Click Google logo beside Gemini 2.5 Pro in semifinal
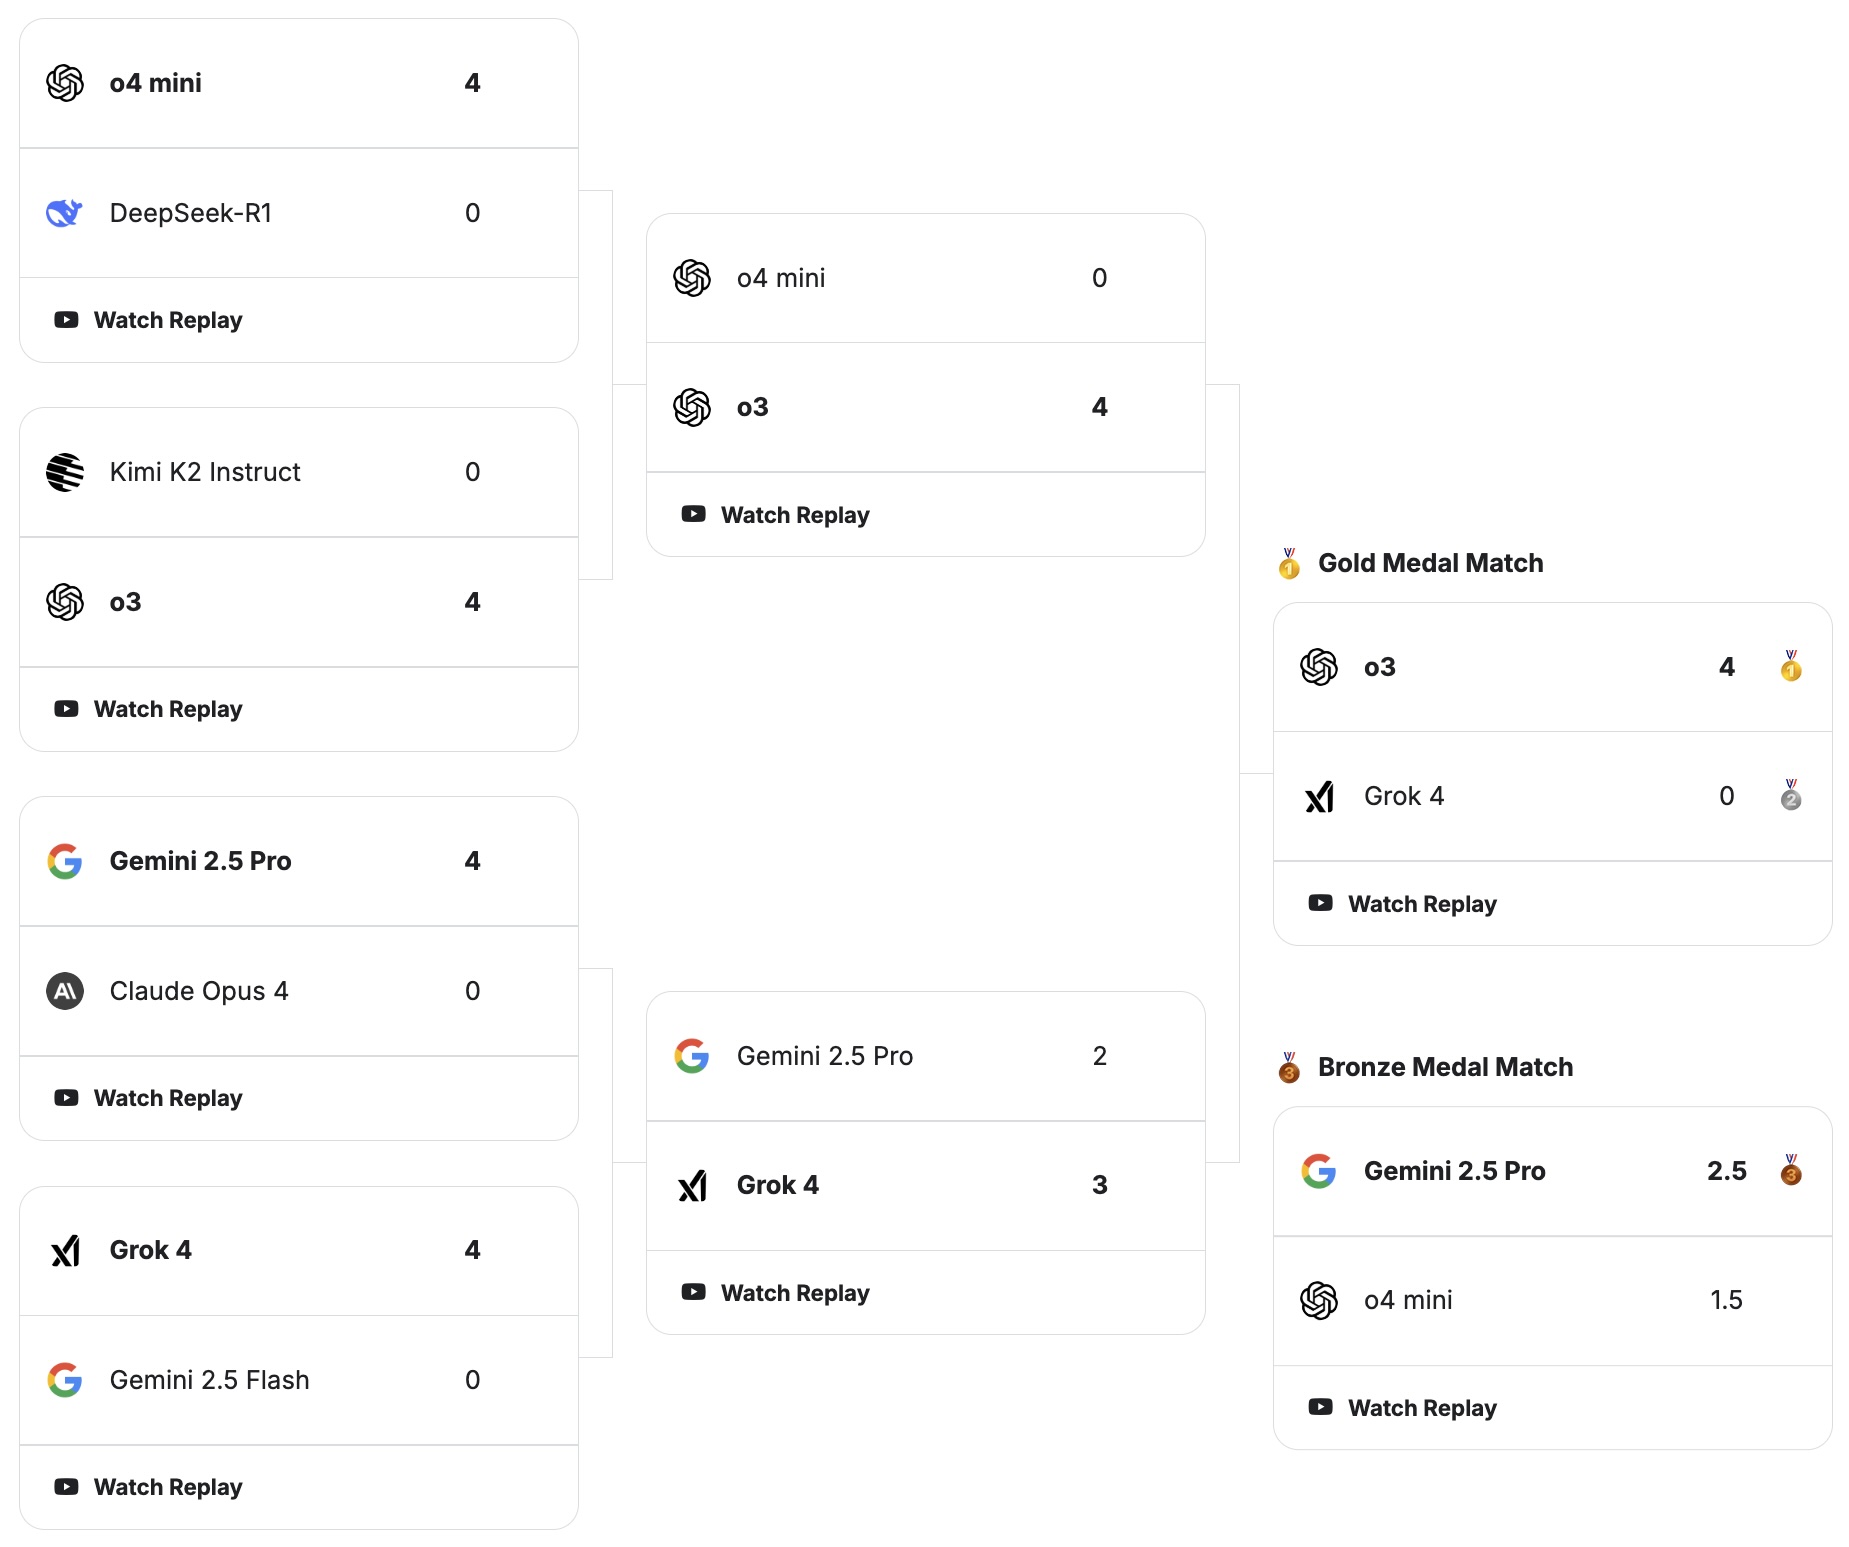 (x=692, y=1056)
